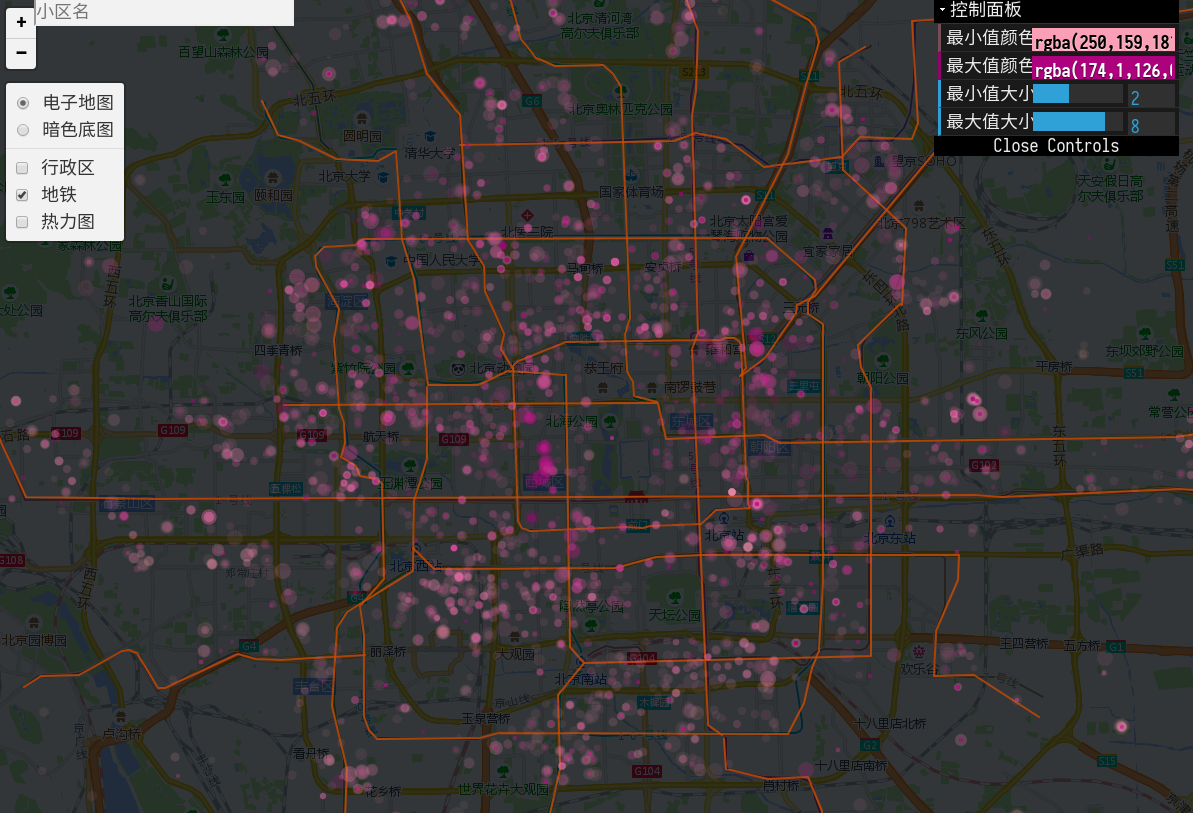
Task: Click the 世界花卉大观园 map label
Action: 503,789
